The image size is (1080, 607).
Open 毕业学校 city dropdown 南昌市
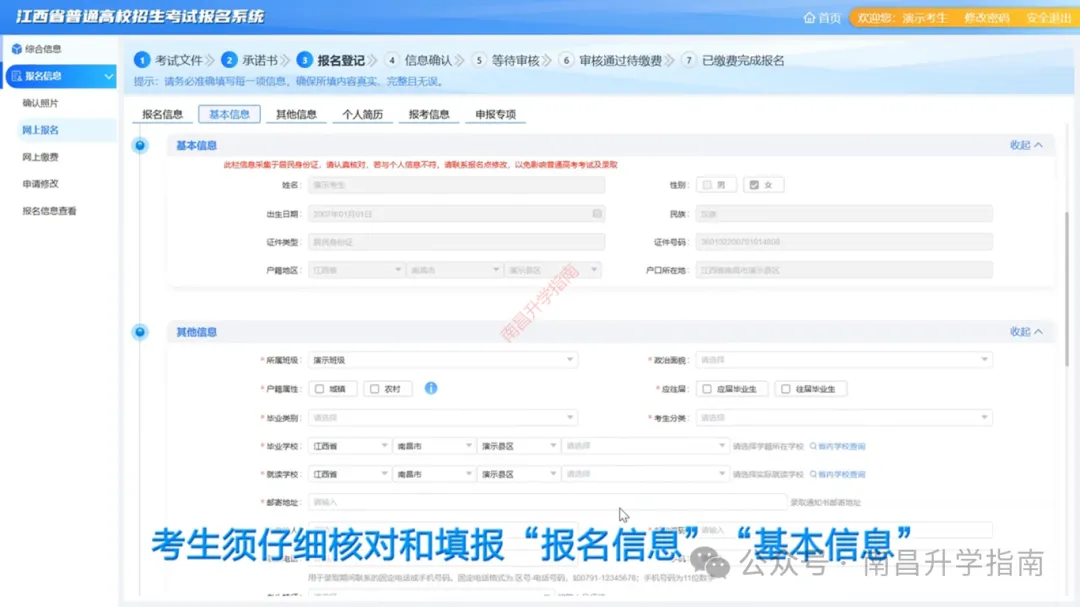coord(433,446)
